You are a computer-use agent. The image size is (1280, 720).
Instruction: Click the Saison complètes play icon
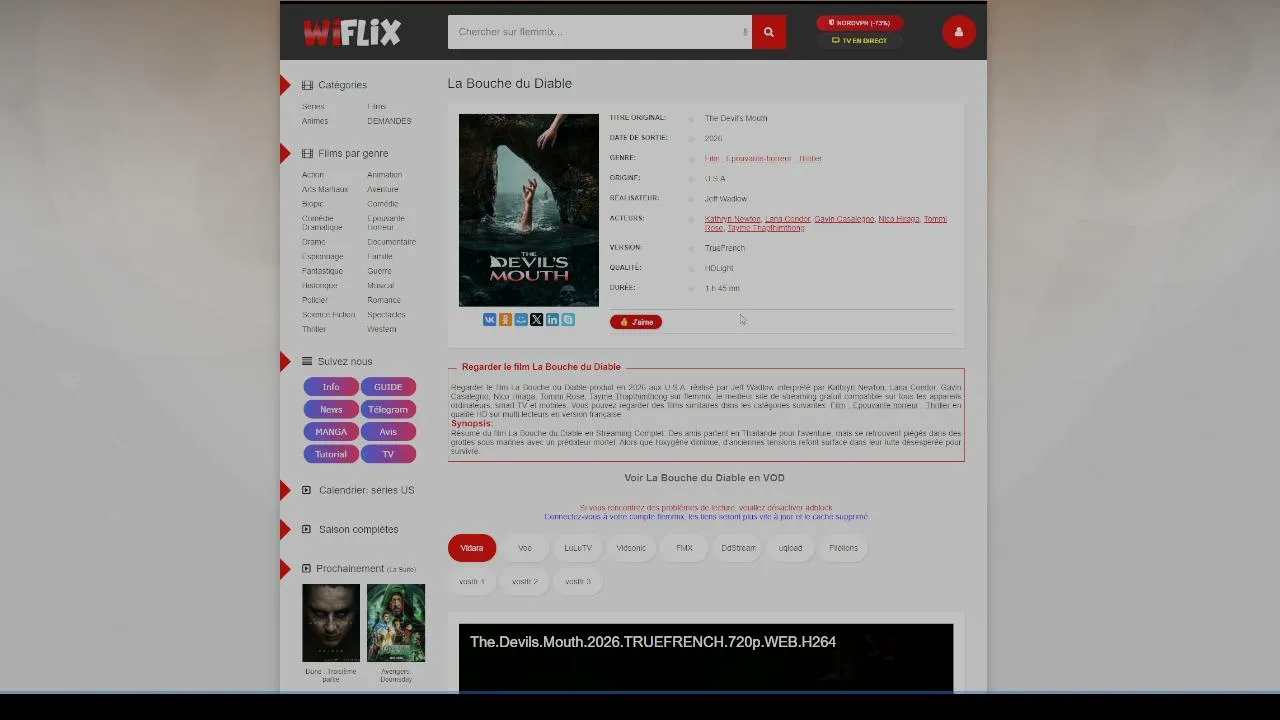pyautogui.click(x=306, y=529)
